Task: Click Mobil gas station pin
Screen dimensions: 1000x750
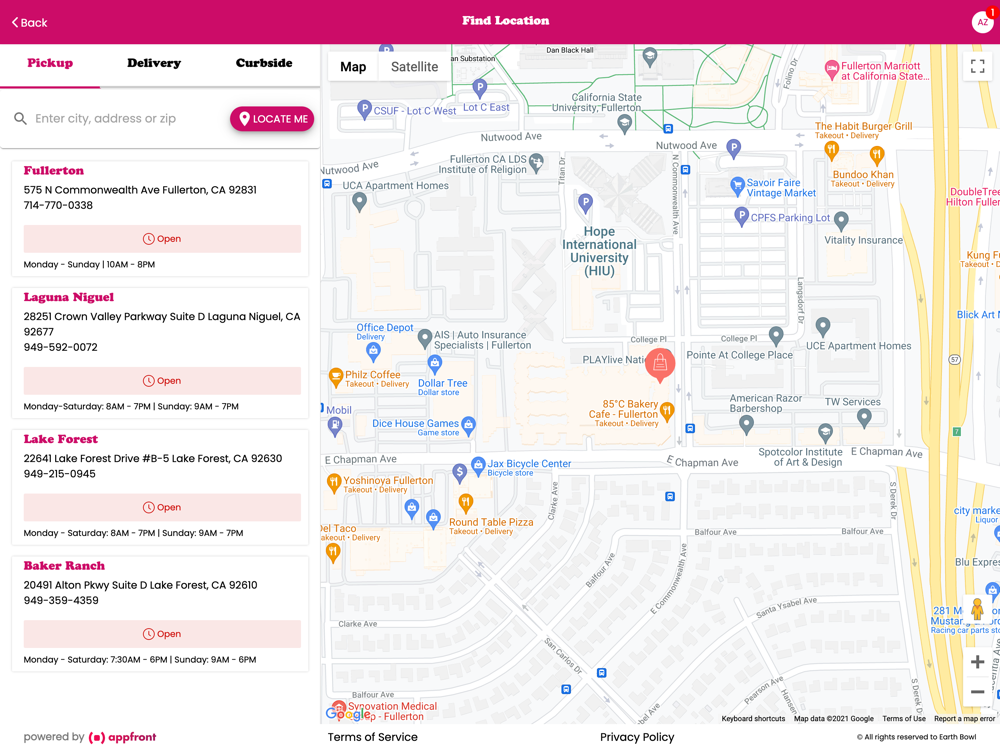Action: [335, 427]
